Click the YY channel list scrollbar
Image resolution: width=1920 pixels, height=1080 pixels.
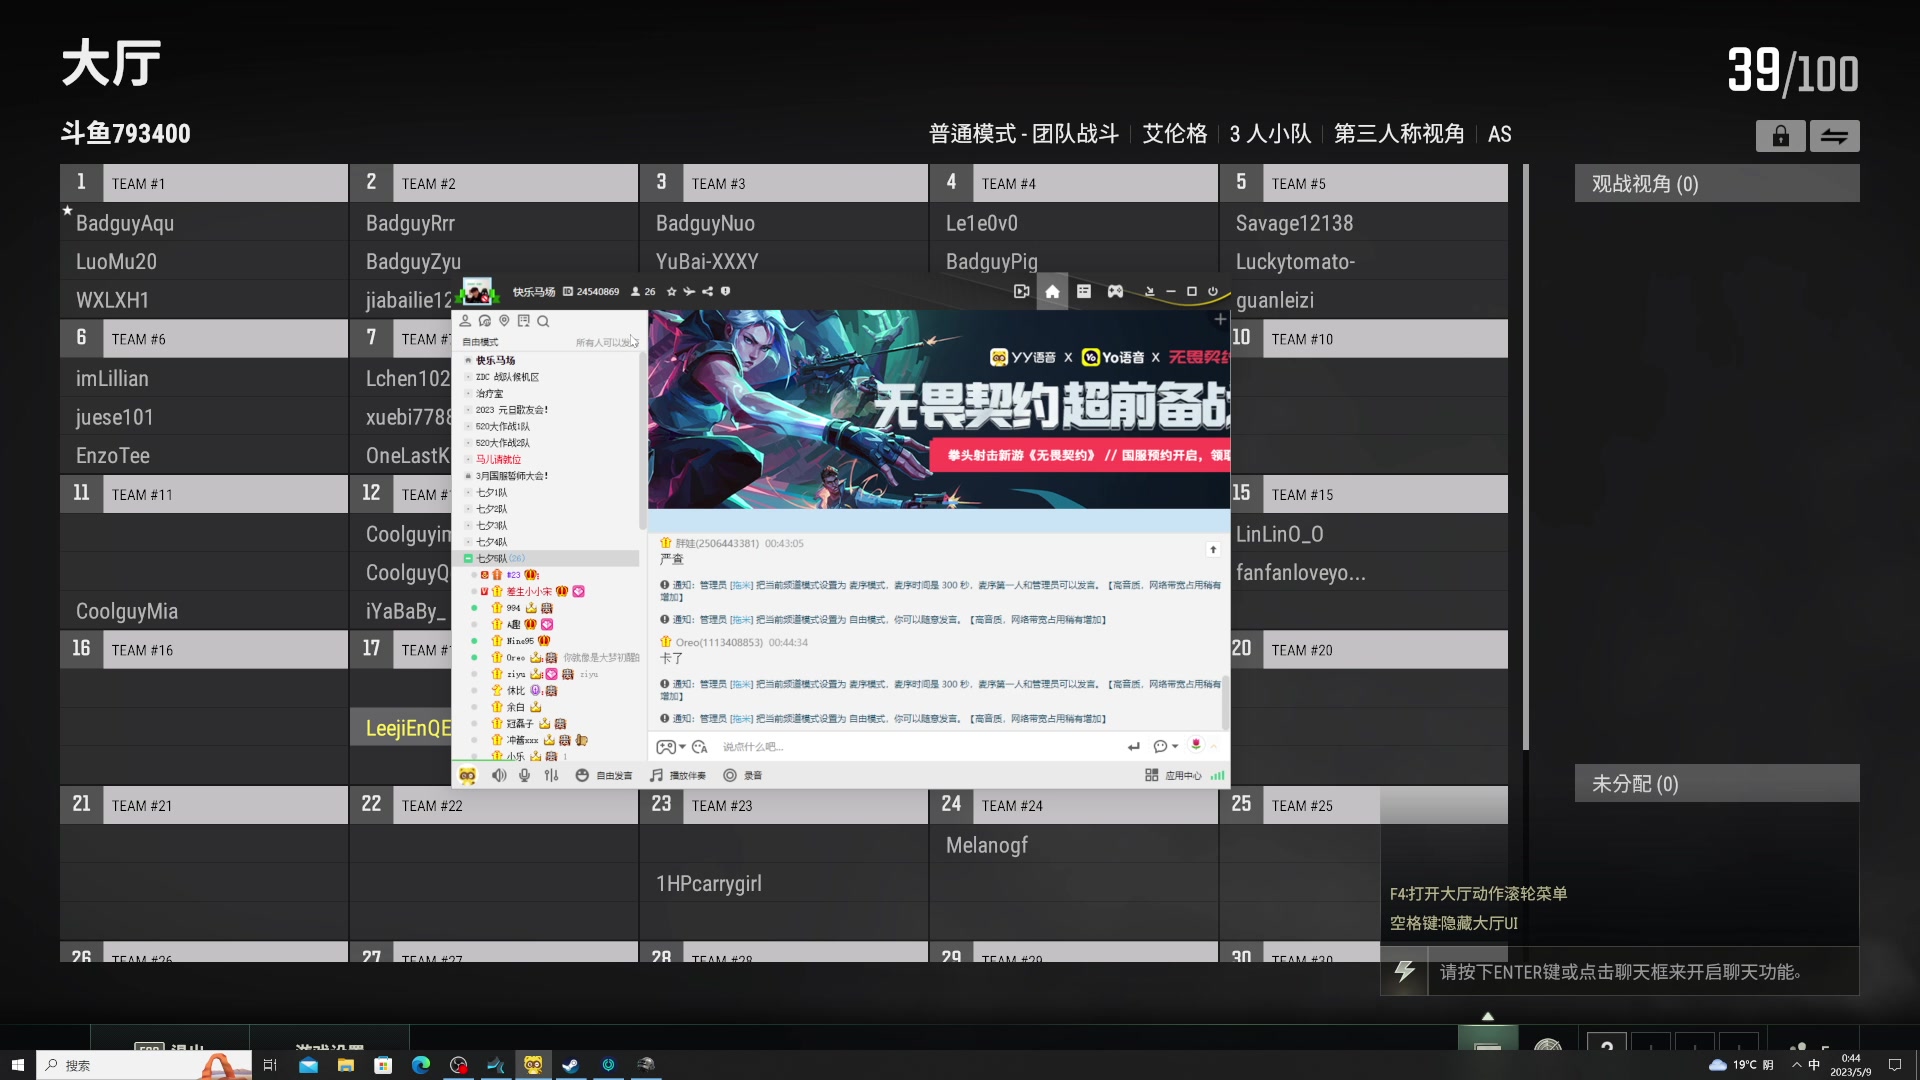642,440
